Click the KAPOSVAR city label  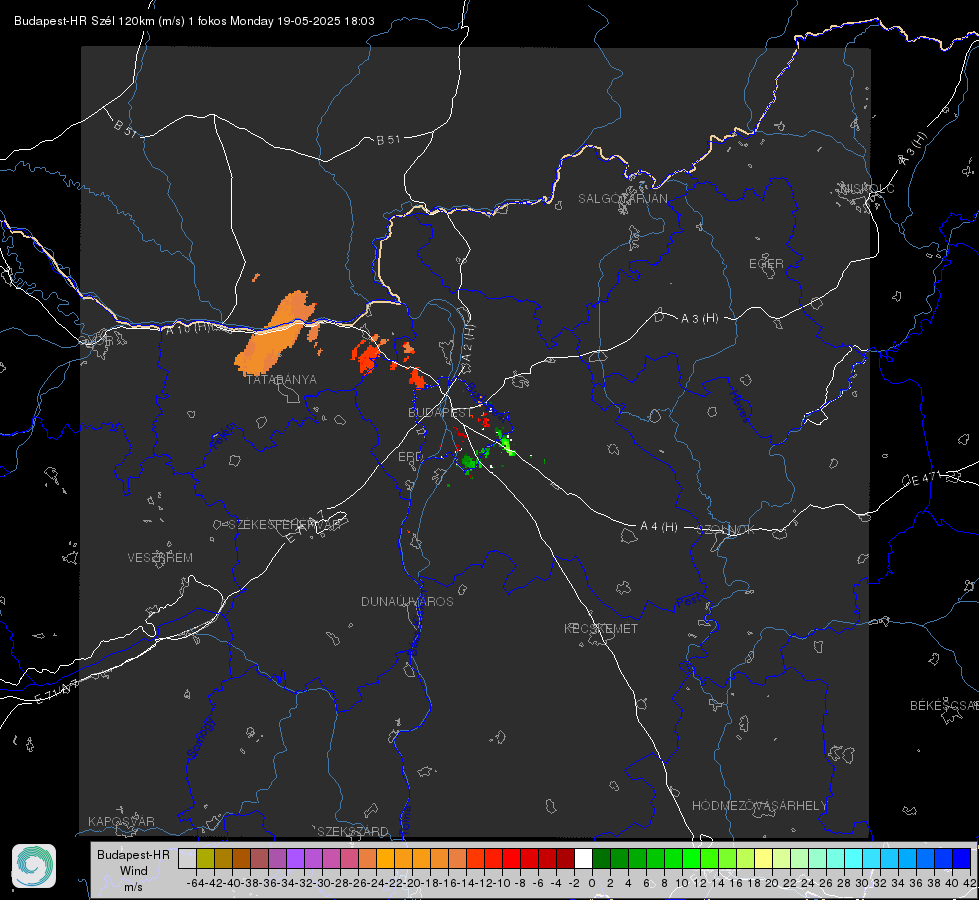click(121, 821)
